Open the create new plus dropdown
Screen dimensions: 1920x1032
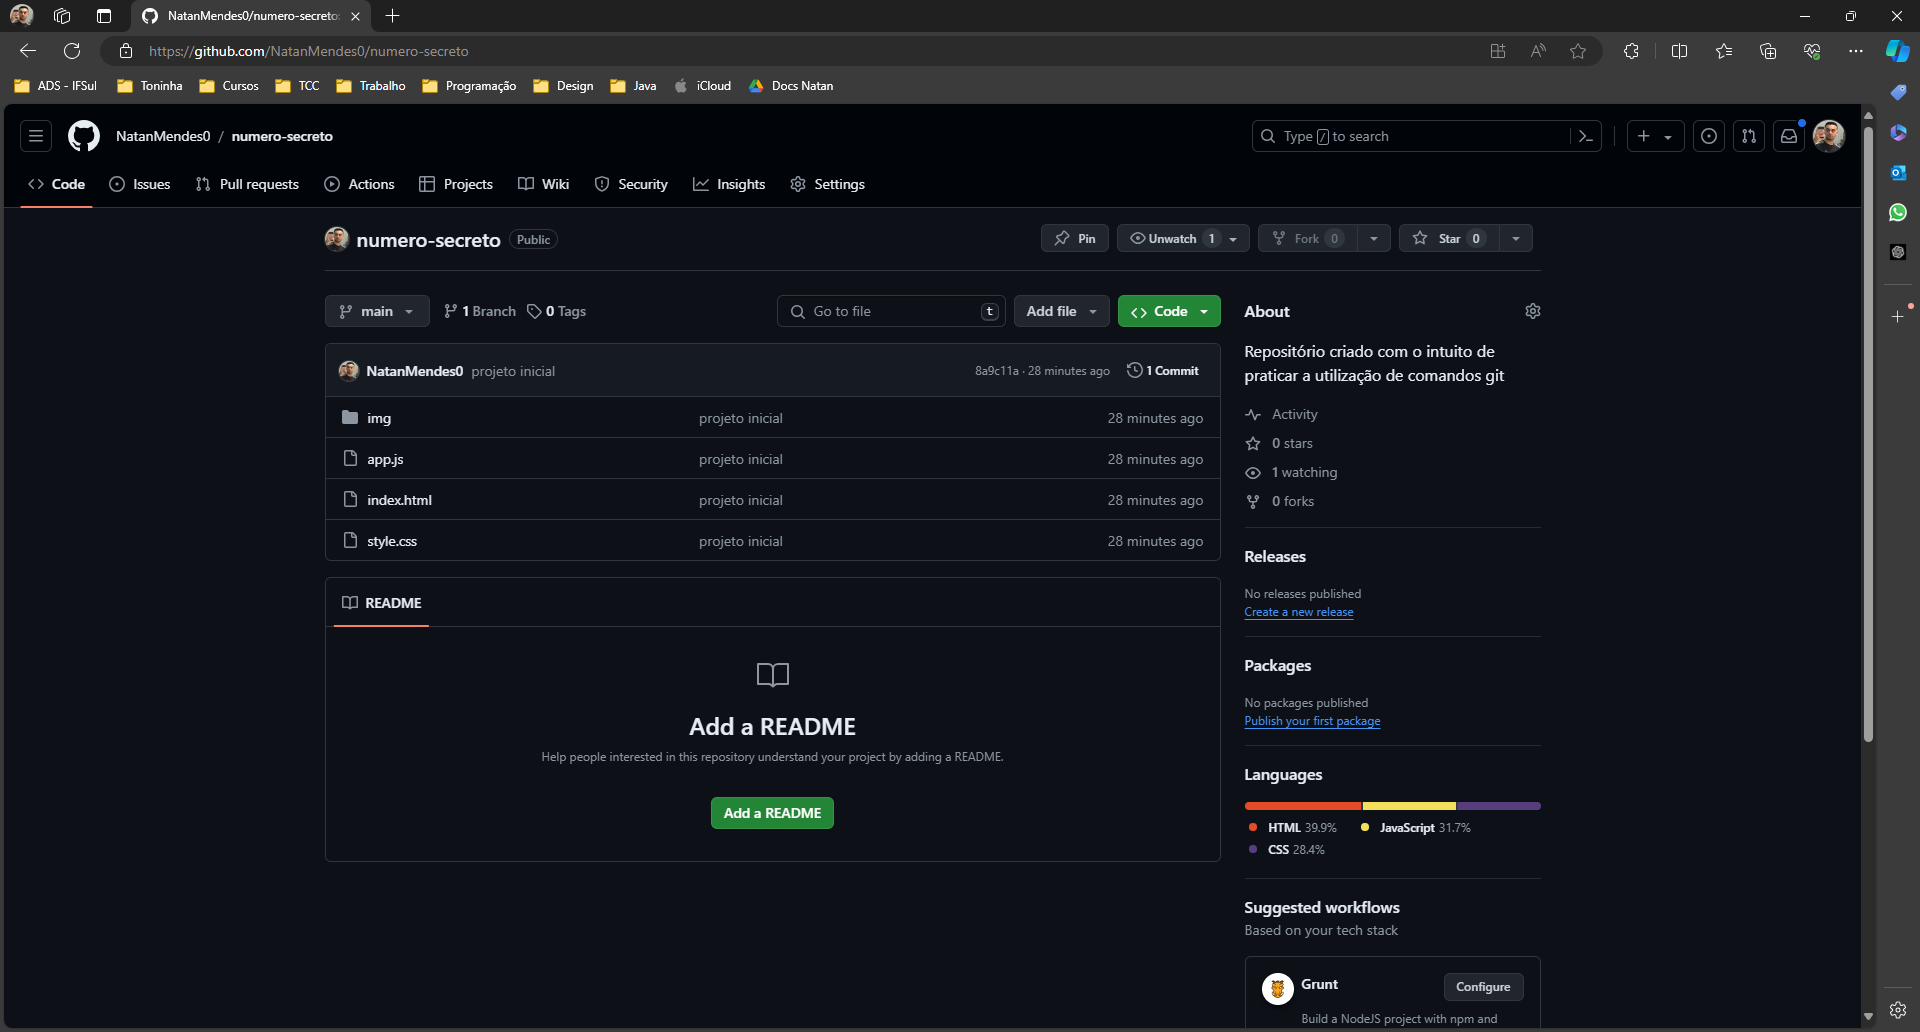point(1655,136)
